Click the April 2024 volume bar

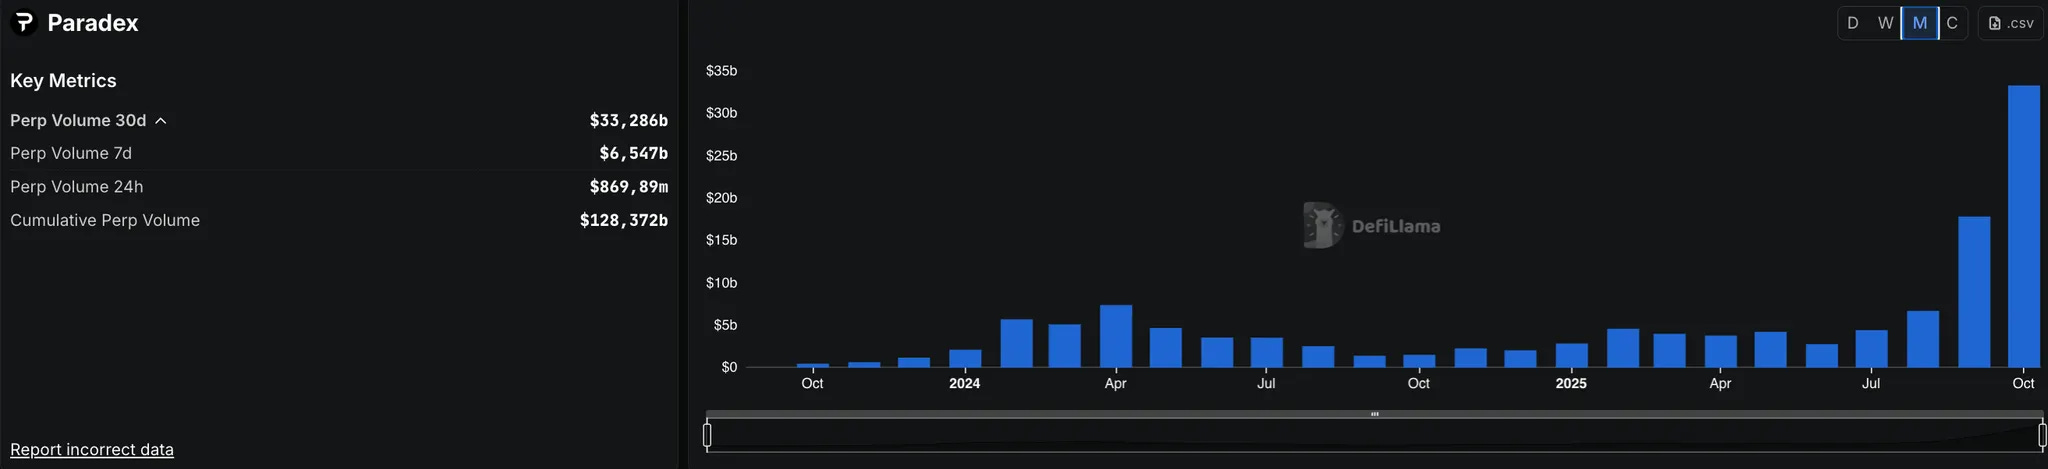click(x=1115, y=336)
